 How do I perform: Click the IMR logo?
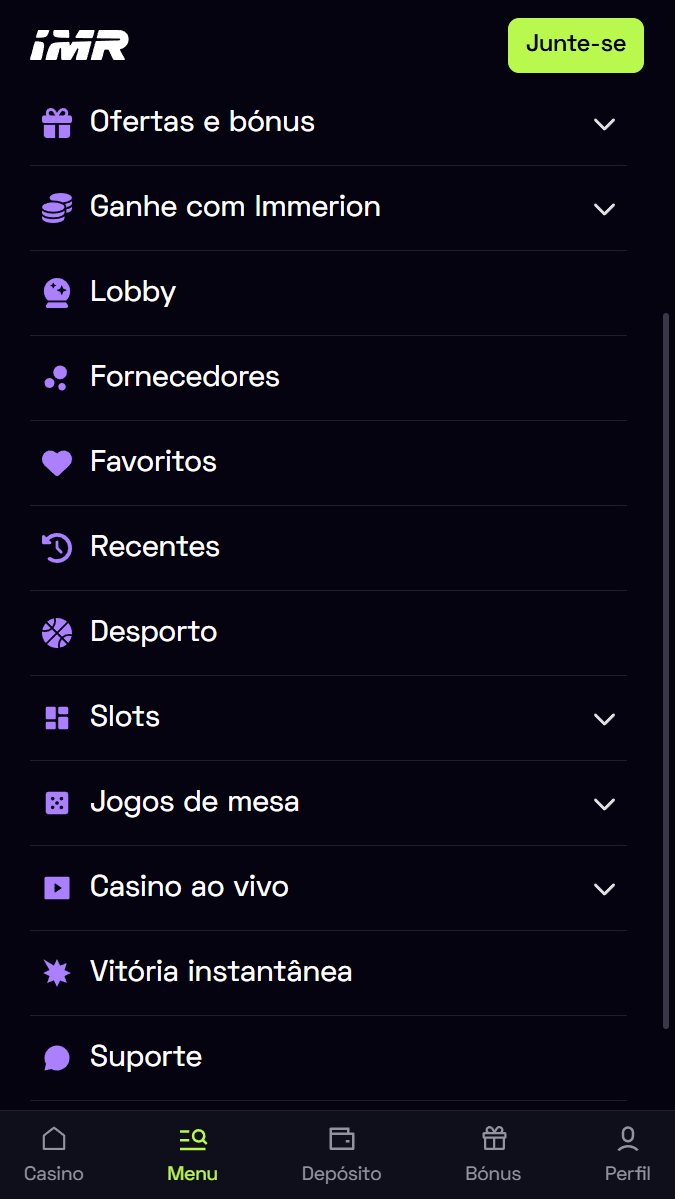tap(79, 46)
